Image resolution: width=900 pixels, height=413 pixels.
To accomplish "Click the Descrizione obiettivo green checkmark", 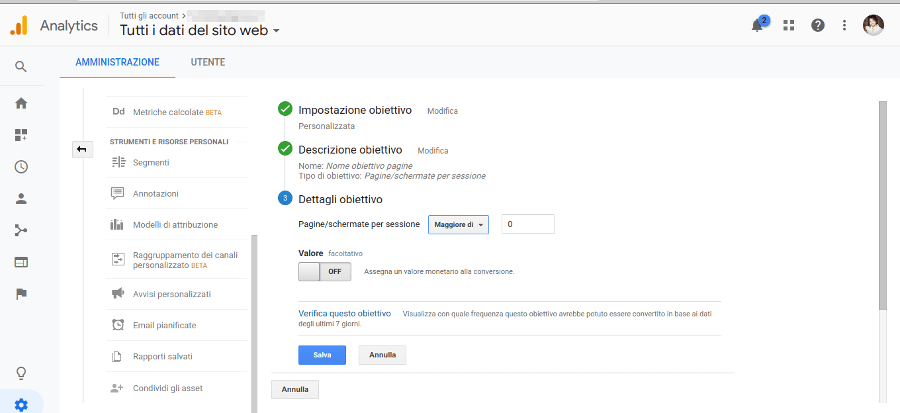I will 285,149.
